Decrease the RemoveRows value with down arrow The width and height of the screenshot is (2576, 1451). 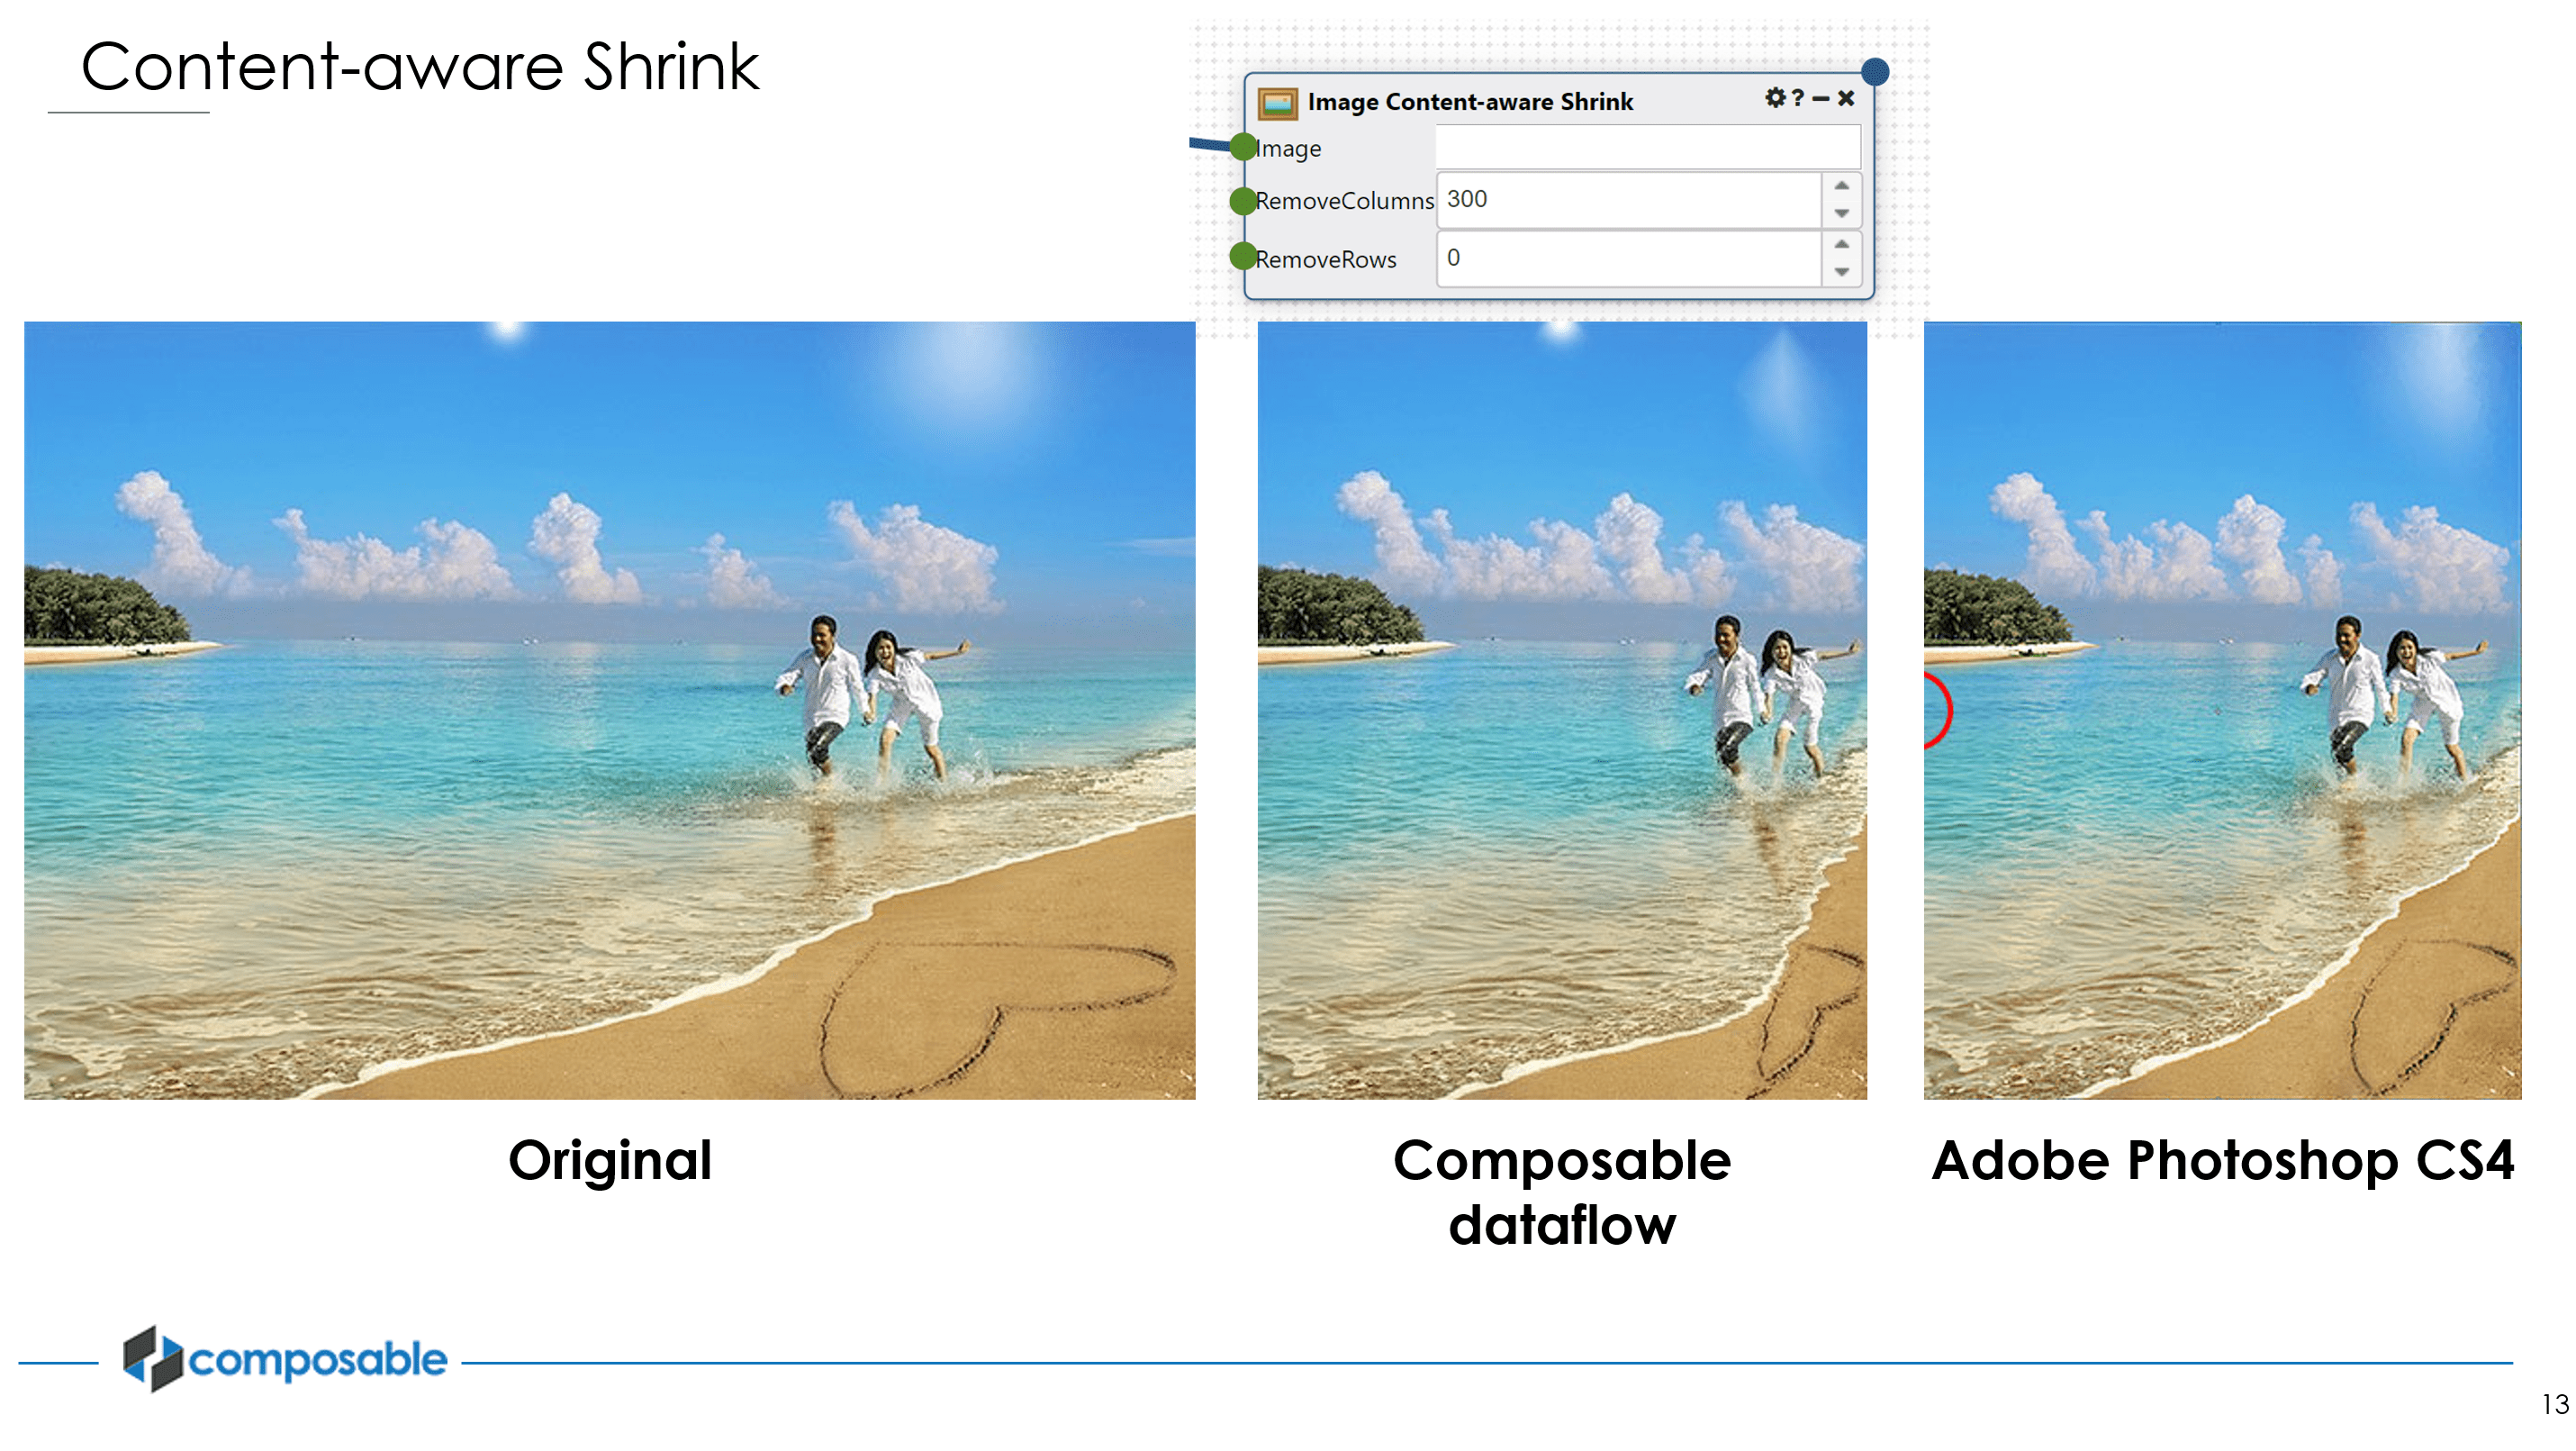click(1841, 272)
